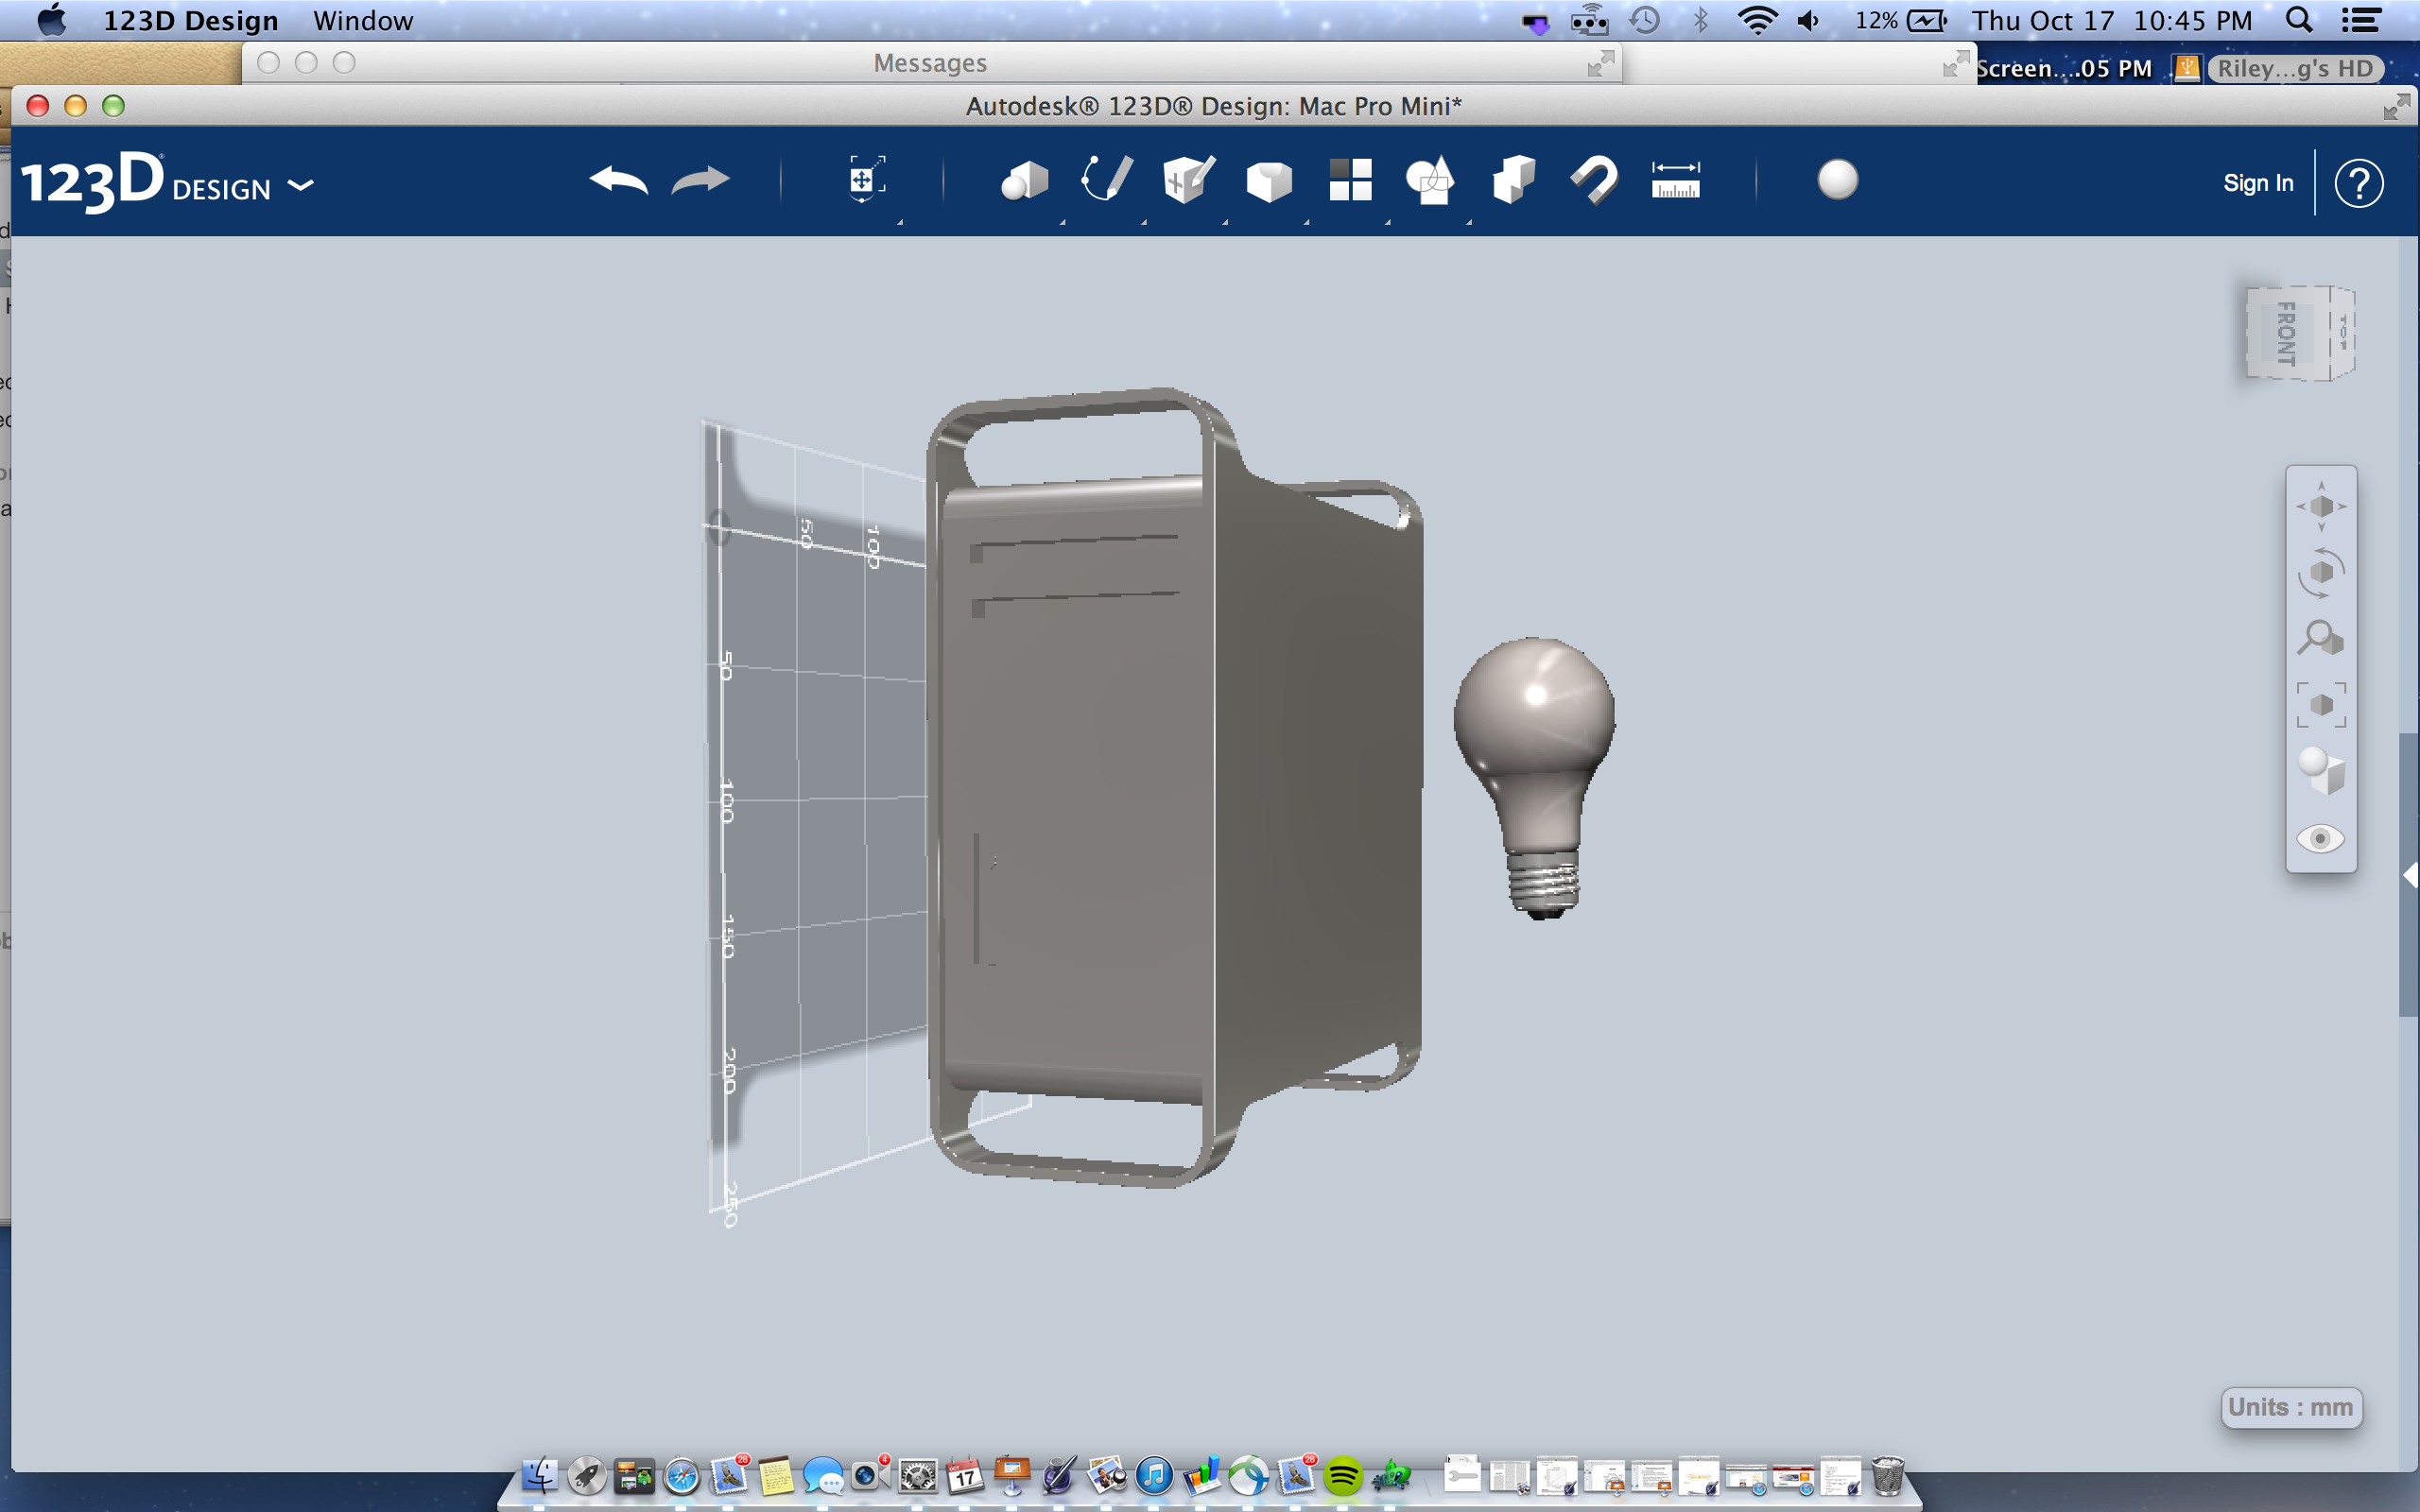Viewport: 2420px width, 1512px height.
Task: Open the Primitives tool
Action: pos(1023,180)
